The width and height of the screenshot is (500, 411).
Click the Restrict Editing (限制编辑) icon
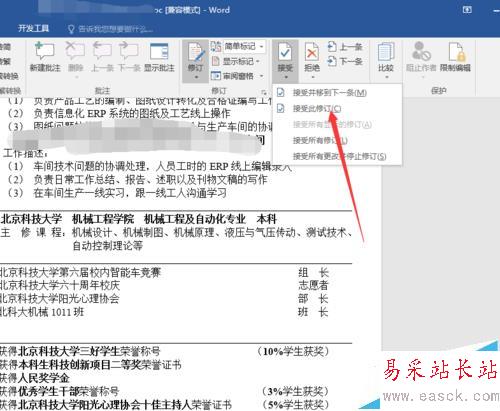[456, 51]
